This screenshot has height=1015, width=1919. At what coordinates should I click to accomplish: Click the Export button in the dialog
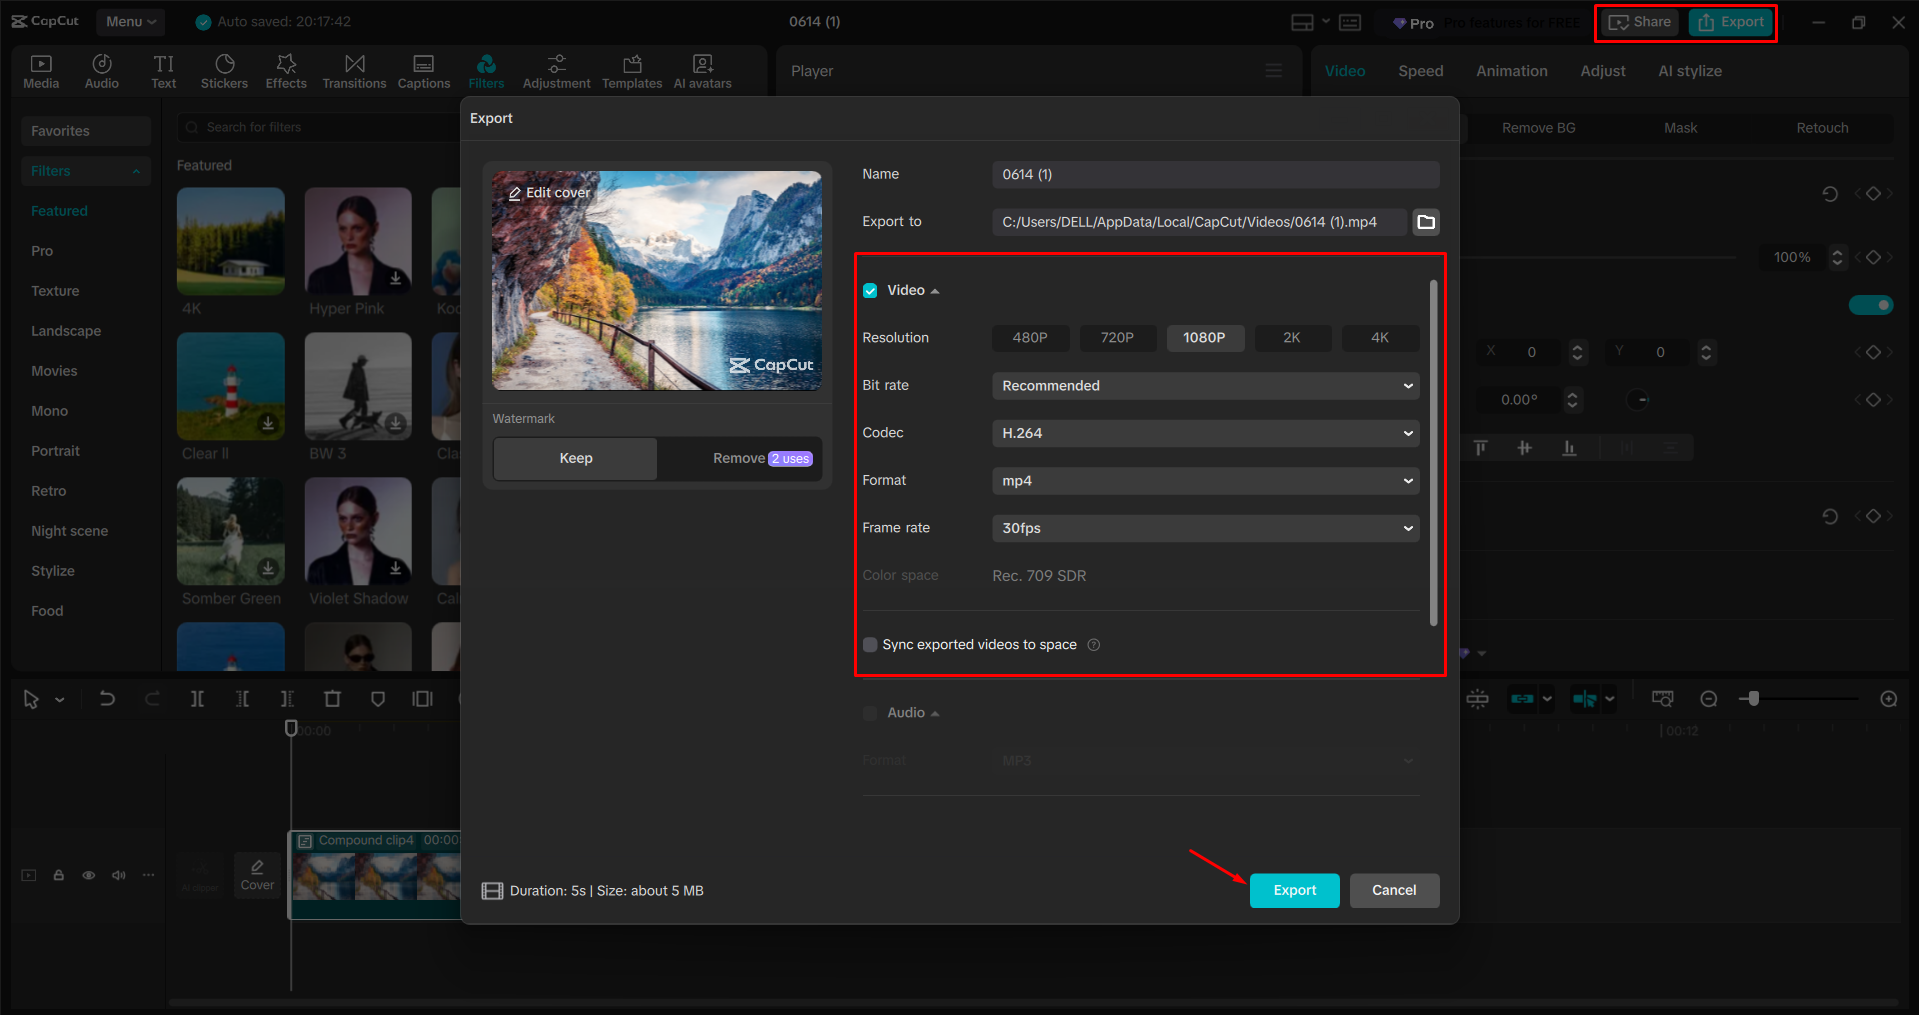[x=1294, y=890]
